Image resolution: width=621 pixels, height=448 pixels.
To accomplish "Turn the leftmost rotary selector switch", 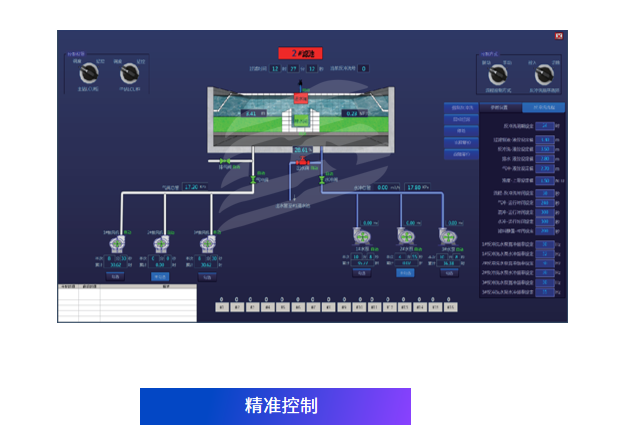I will 86,73.
